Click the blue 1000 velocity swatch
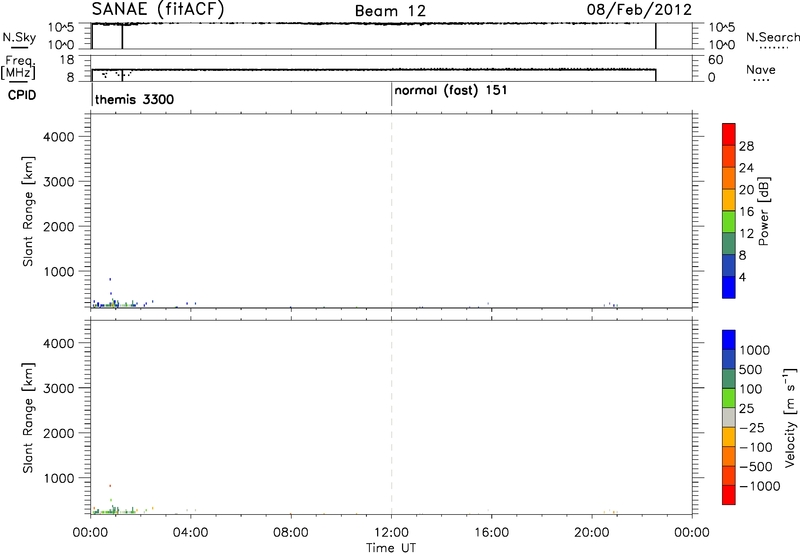This screenshot has height=554, width=800. [x=729, y=340]
